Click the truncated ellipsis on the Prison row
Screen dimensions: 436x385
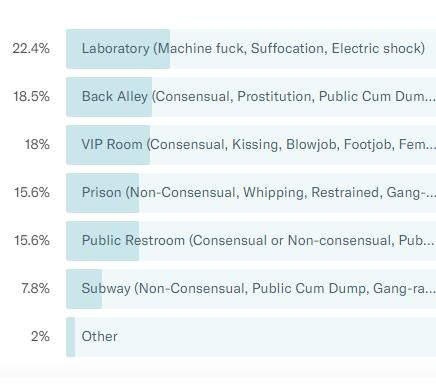point(430,195)
